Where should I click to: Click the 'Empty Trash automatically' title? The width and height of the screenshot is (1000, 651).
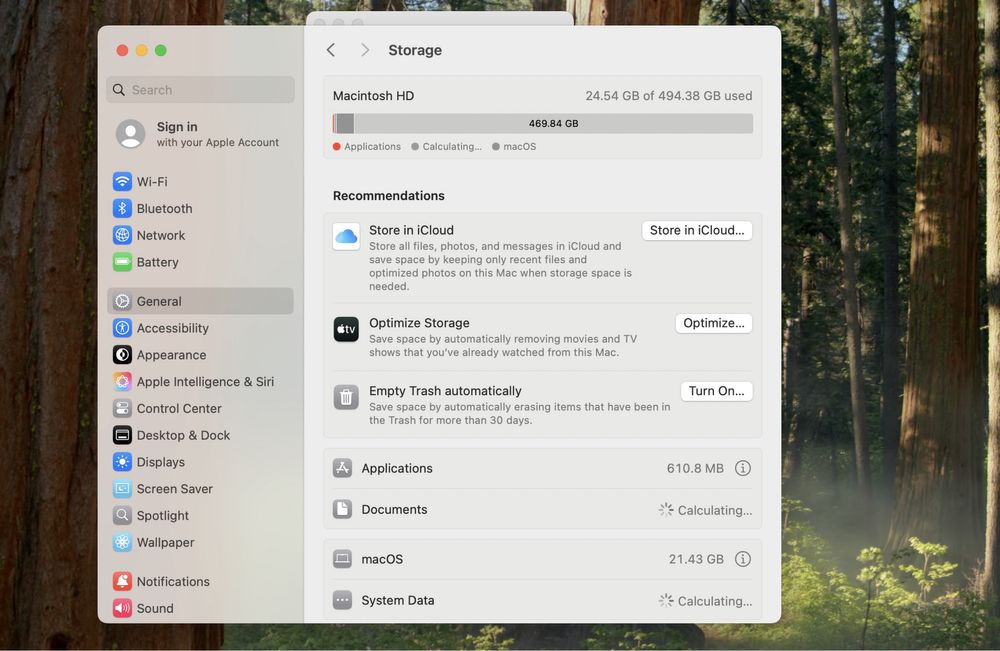tap(445, 390)
